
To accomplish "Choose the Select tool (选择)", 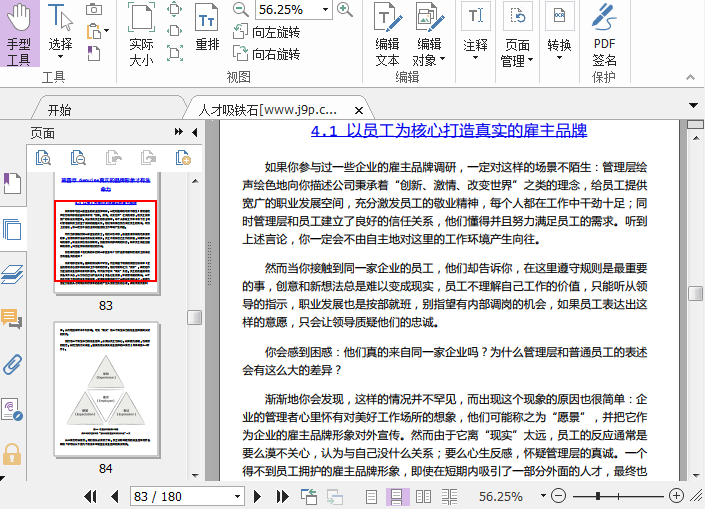I will point(60,32).
